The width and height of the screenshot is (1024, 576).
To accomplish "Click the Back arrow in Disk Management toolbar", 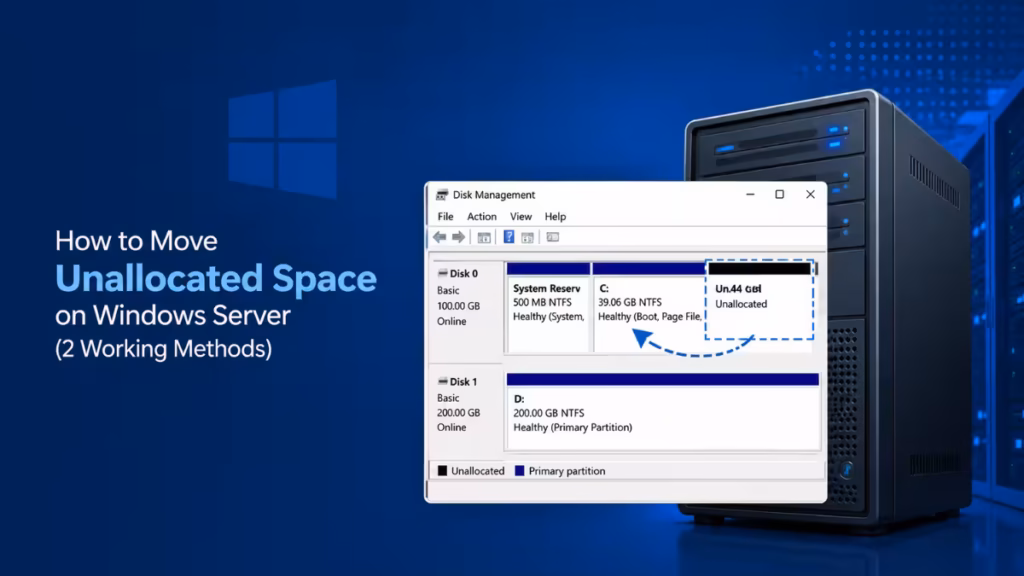I will 440,237.
